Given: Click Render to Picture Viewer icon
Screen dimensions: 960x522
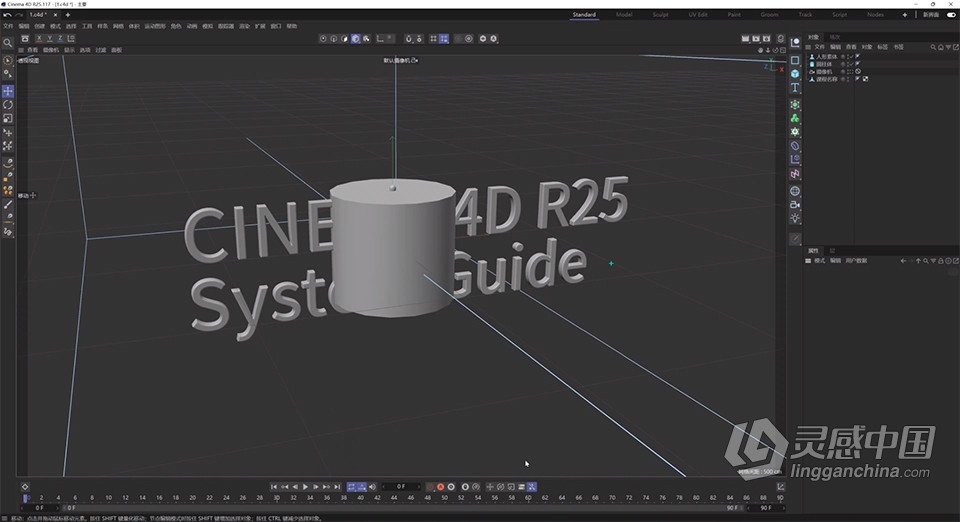Looking at the screenshot, I should click(x=756, y=39).
